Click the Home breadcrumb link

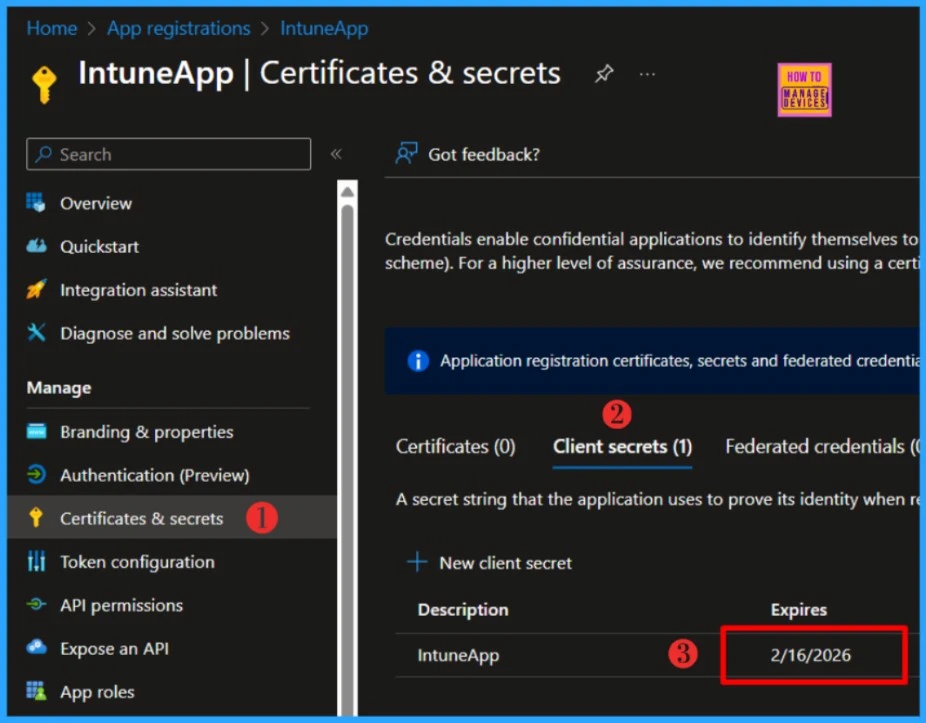click(x=52, y=28)
